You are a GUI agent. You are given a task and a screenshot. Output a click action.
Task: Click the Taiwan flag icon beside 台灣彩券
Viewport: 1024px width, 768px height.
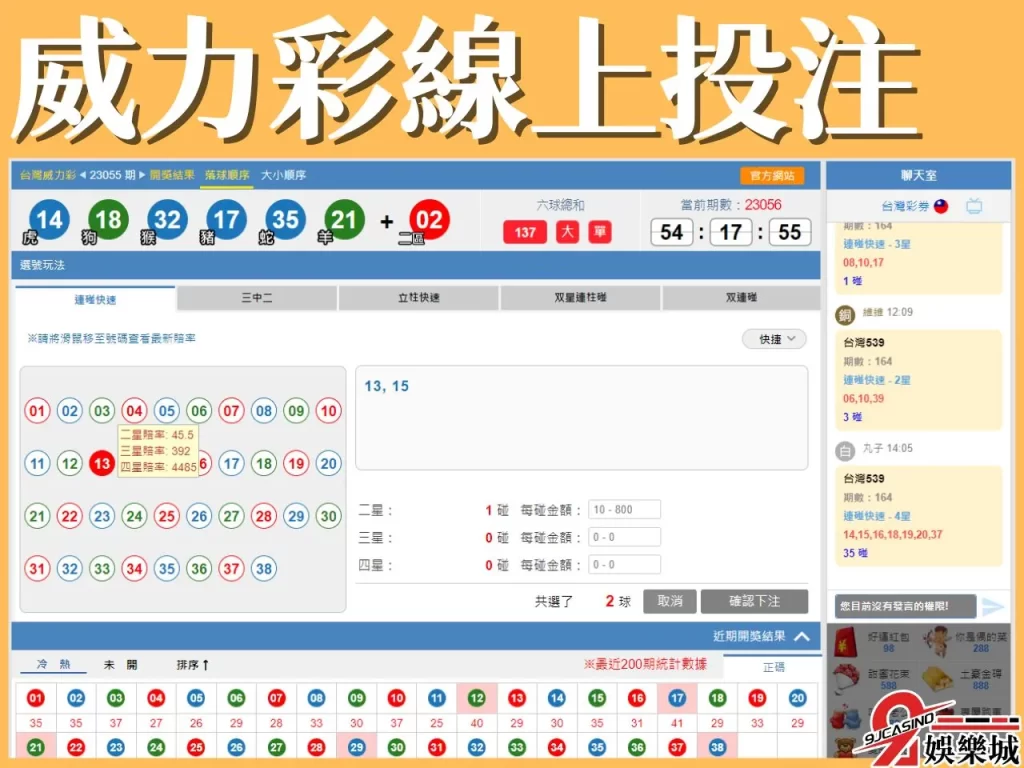click(941, 206)
